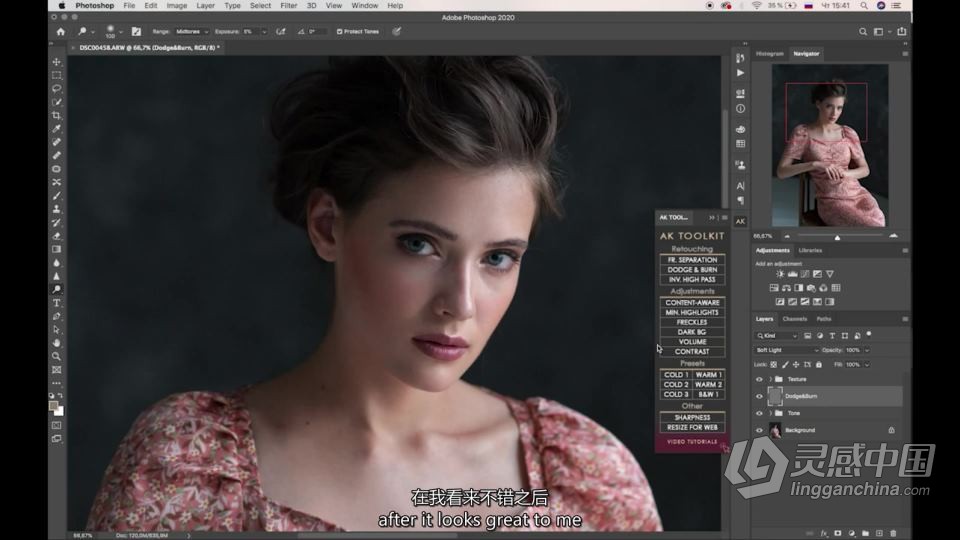This screenshot has height=540, width=960.
Task: Expand the Tone group
Action: pyautogui.click(x=770, y=413)
